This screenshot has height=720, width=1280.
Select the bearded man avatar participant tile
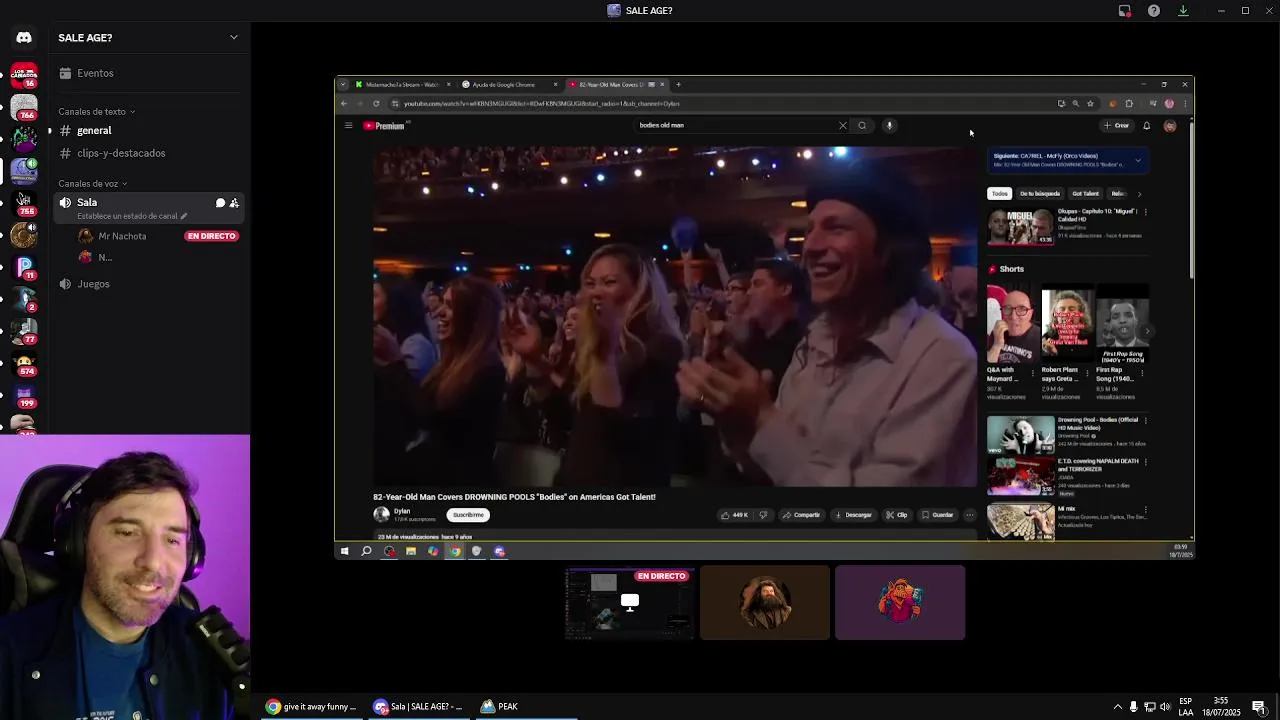[765, 603]
